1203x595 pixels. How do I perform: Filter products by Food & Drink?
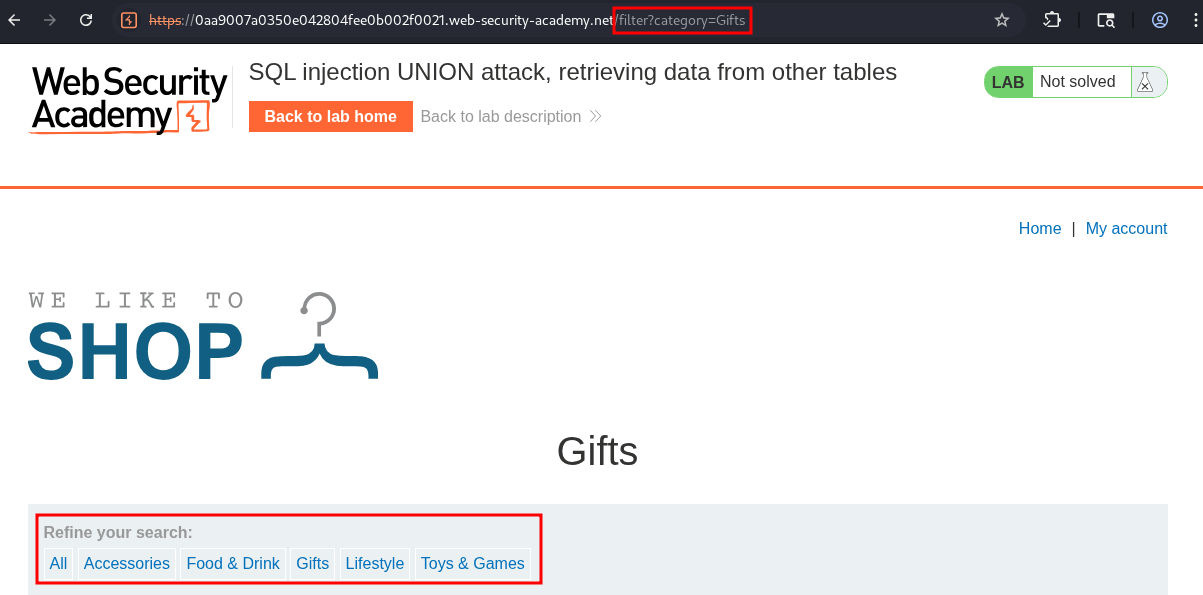[x=233, y=564]
